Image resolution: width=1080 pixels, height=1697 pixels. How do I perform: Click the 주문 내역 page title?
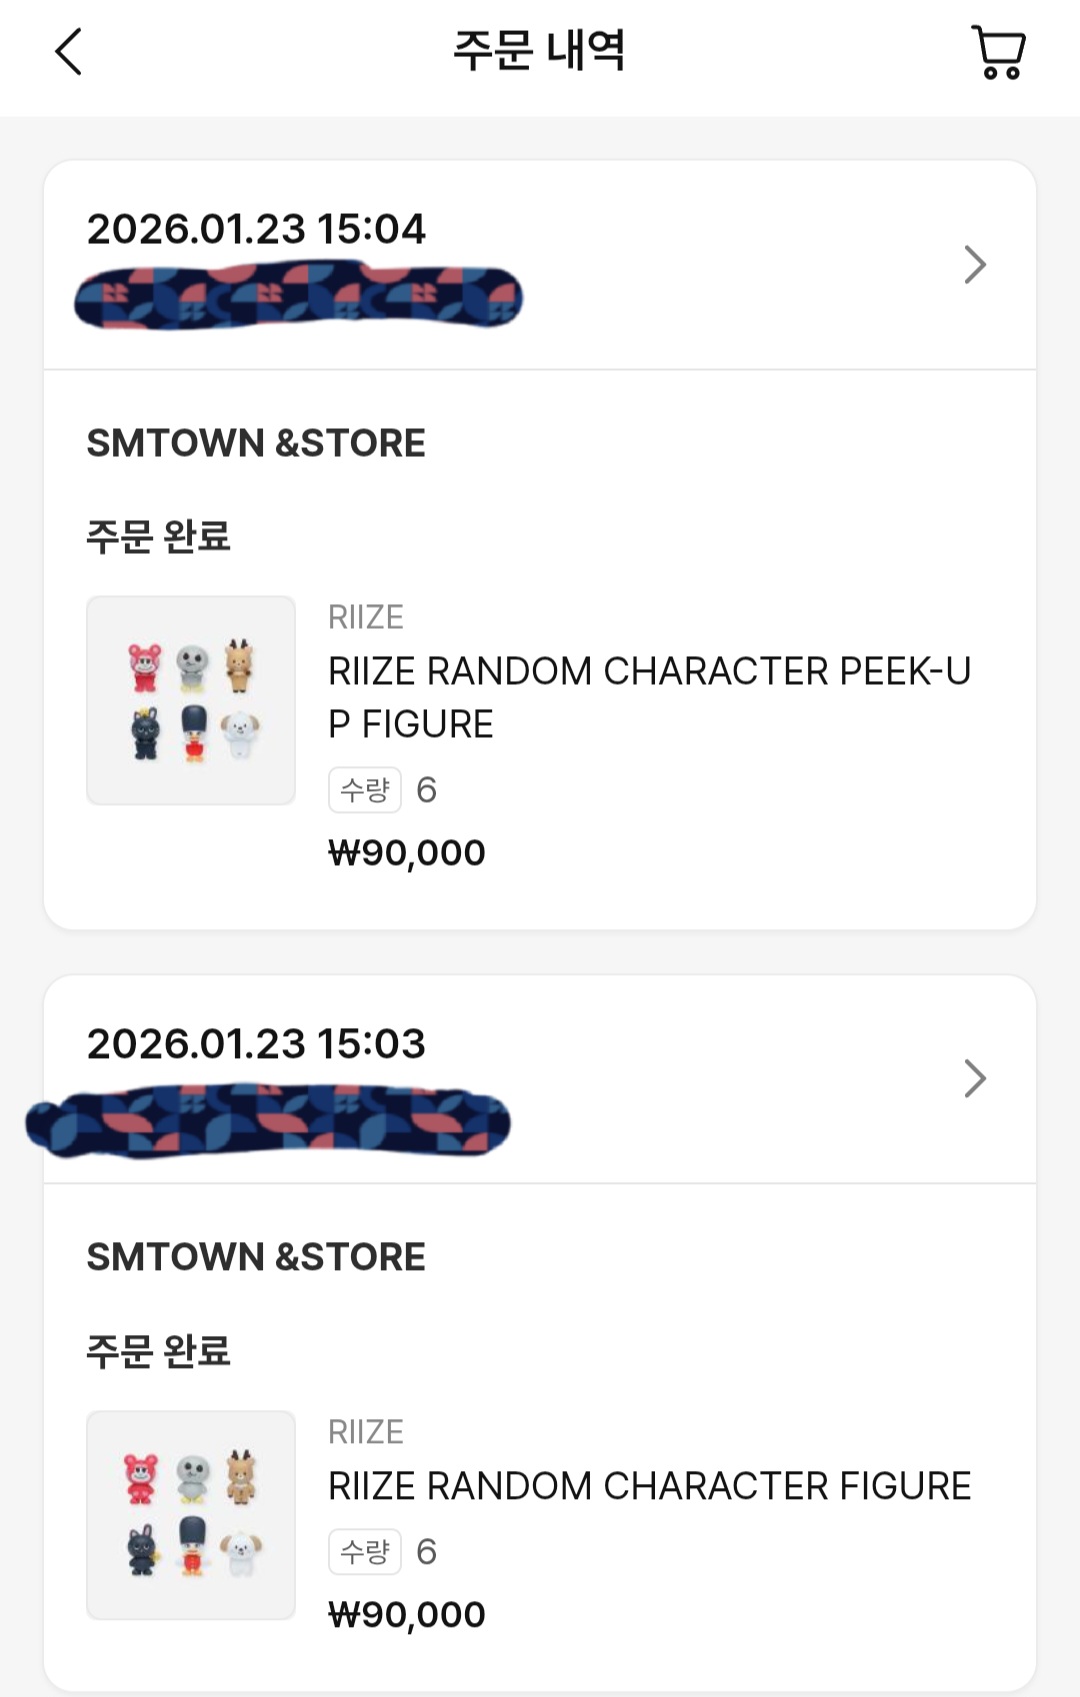click(539, 51)
